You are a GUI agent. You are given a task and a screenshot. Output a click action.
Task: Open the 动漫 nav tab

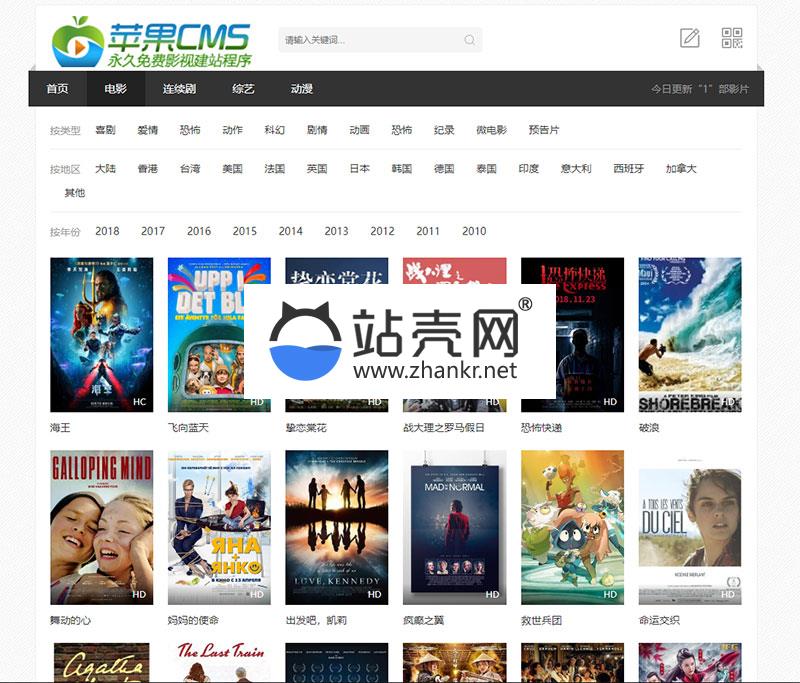pos(302,89)
